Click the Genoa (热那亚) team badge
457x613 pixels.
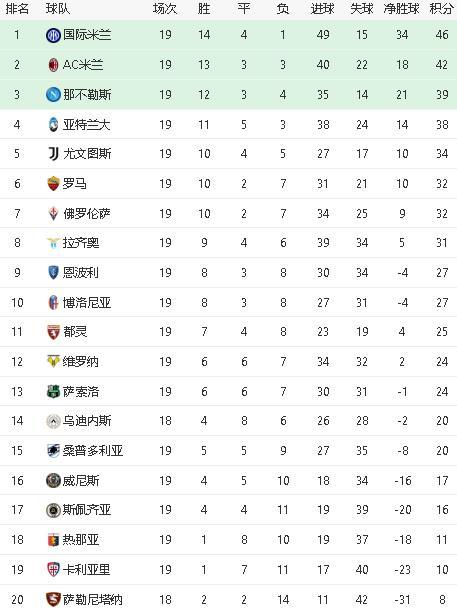53,540
